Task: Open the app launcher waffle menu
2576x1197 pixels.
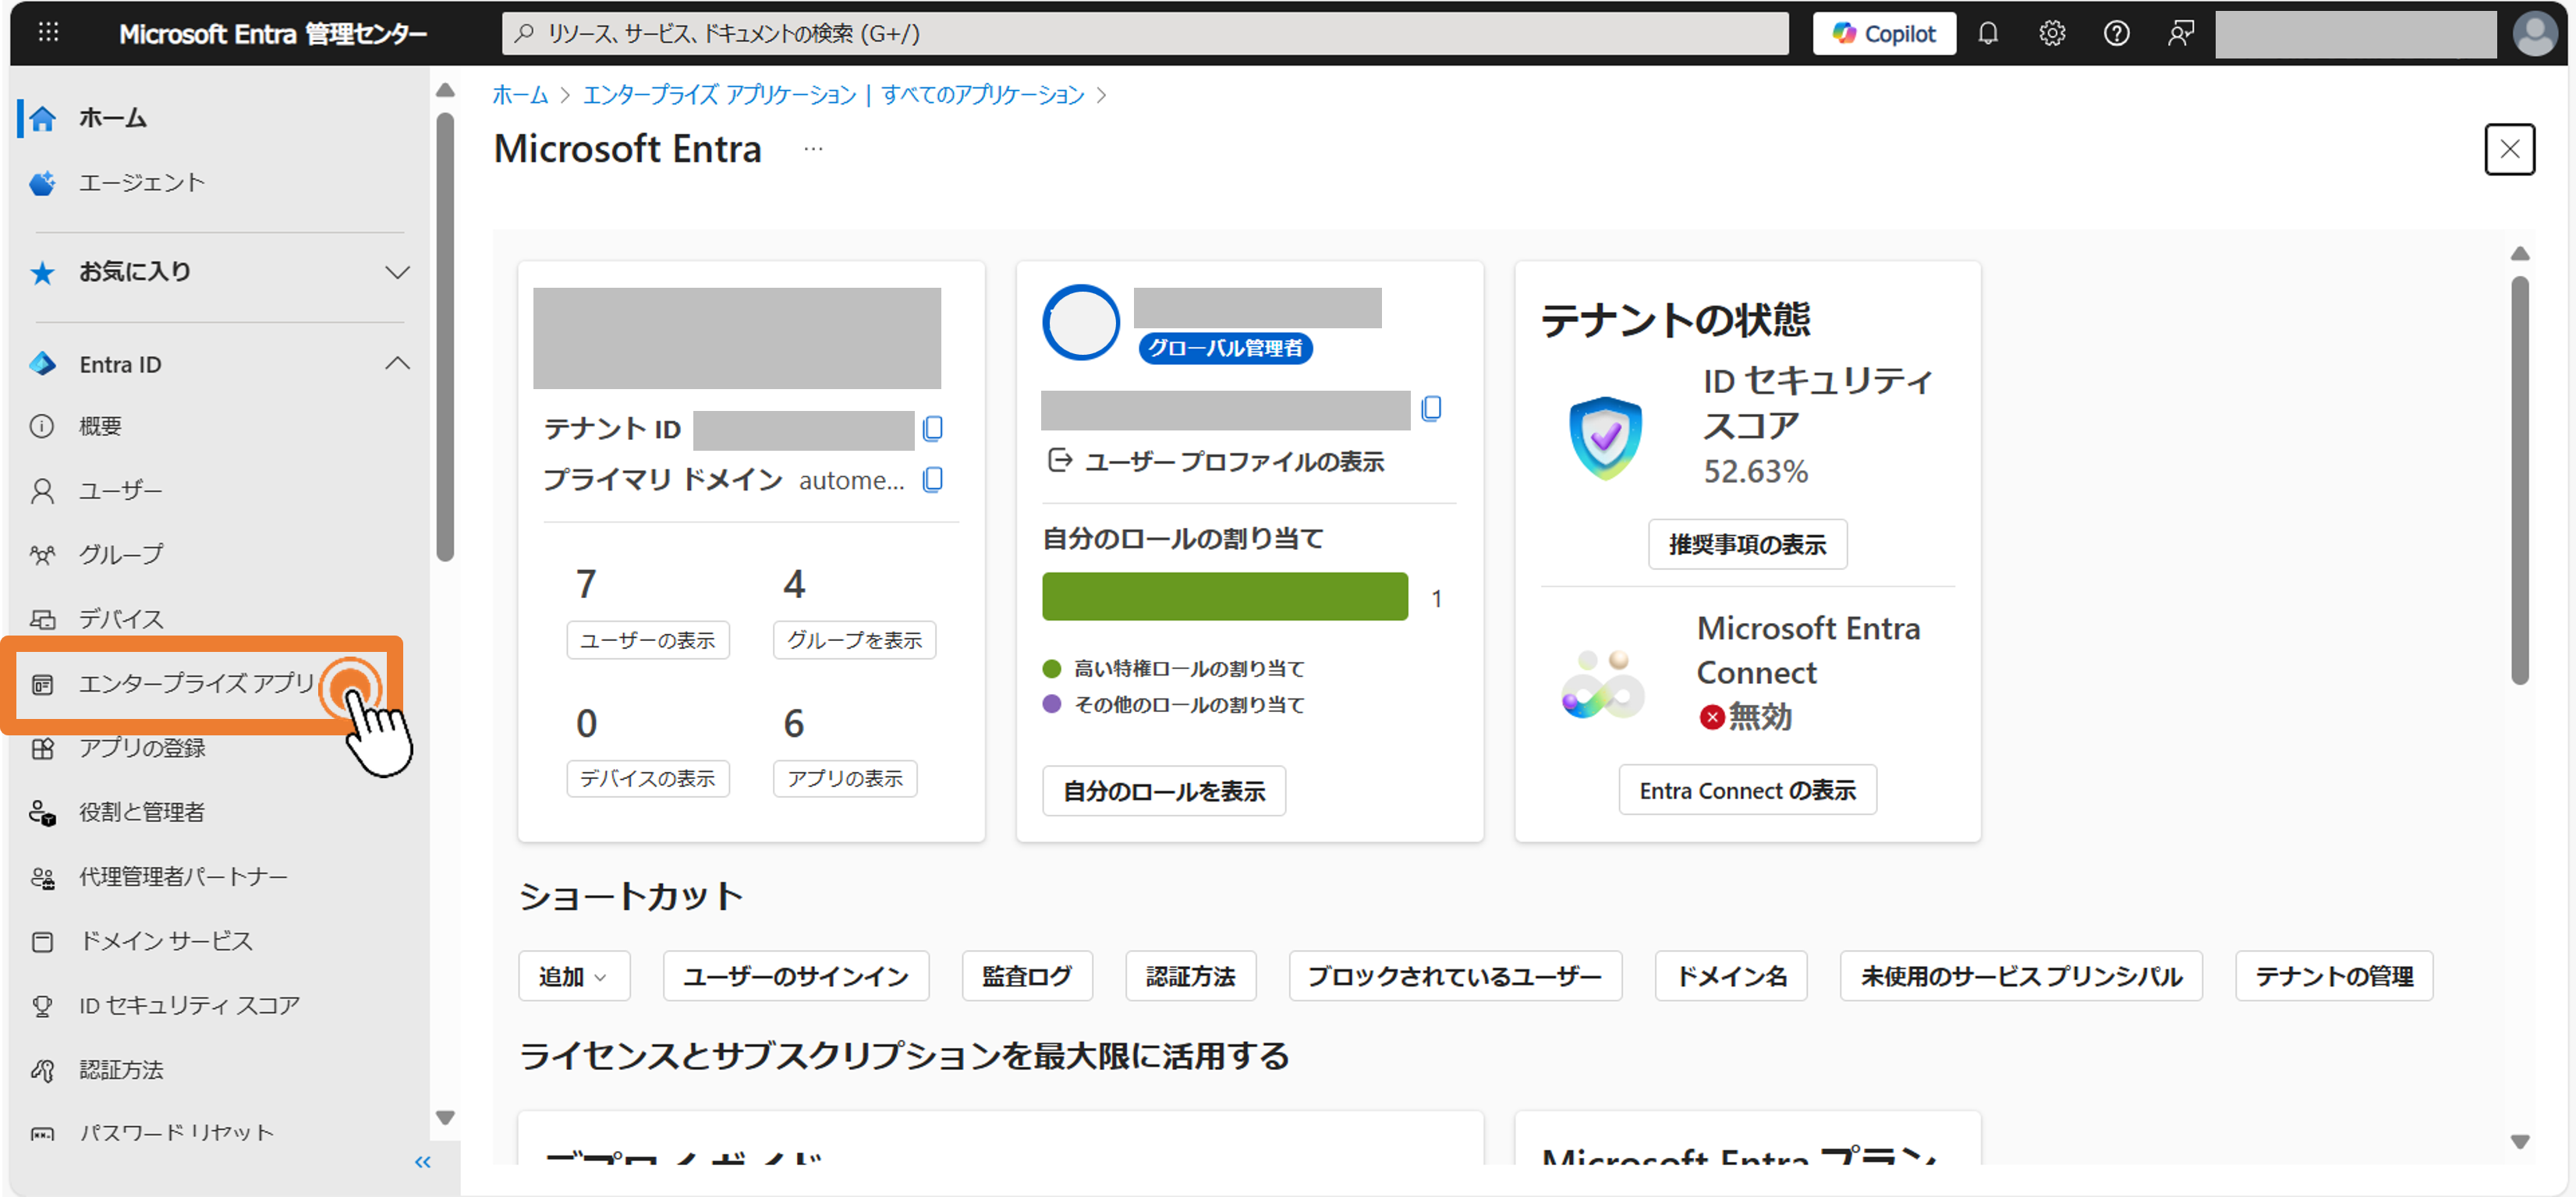Action: [48, 33]
